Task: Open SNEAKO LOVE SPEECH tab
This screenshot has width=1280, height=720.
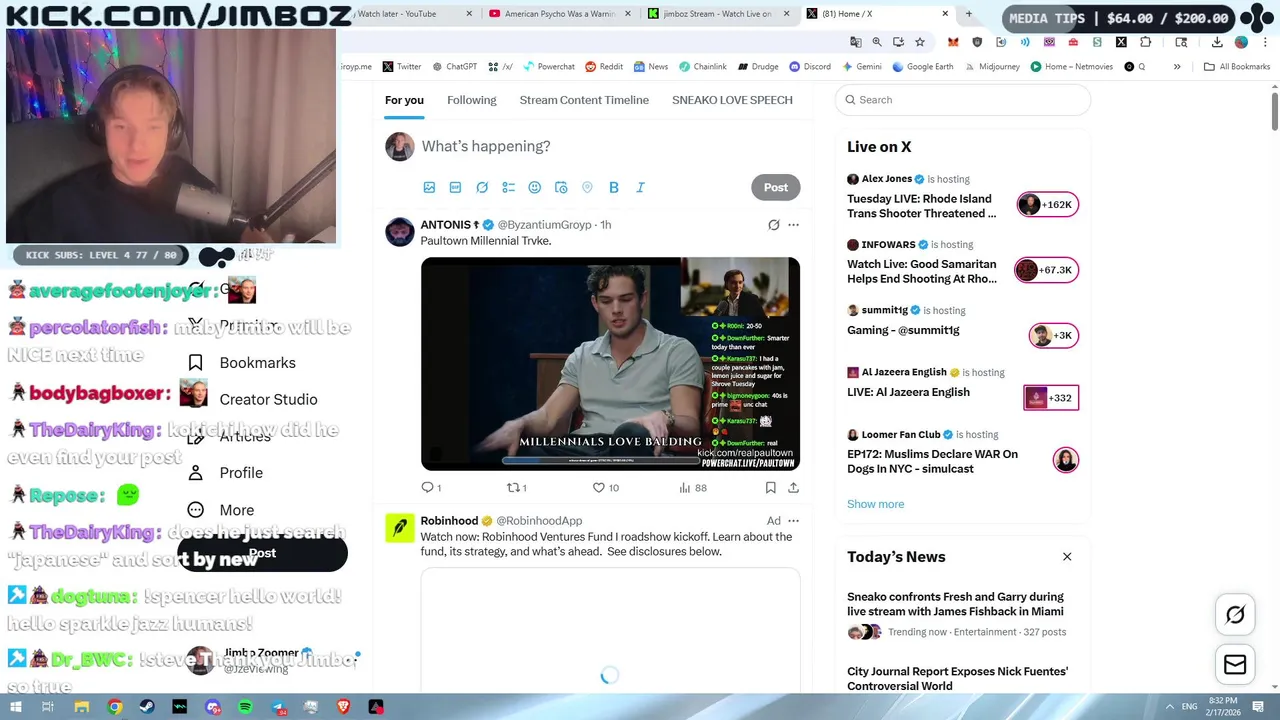Action: point(732,100)
